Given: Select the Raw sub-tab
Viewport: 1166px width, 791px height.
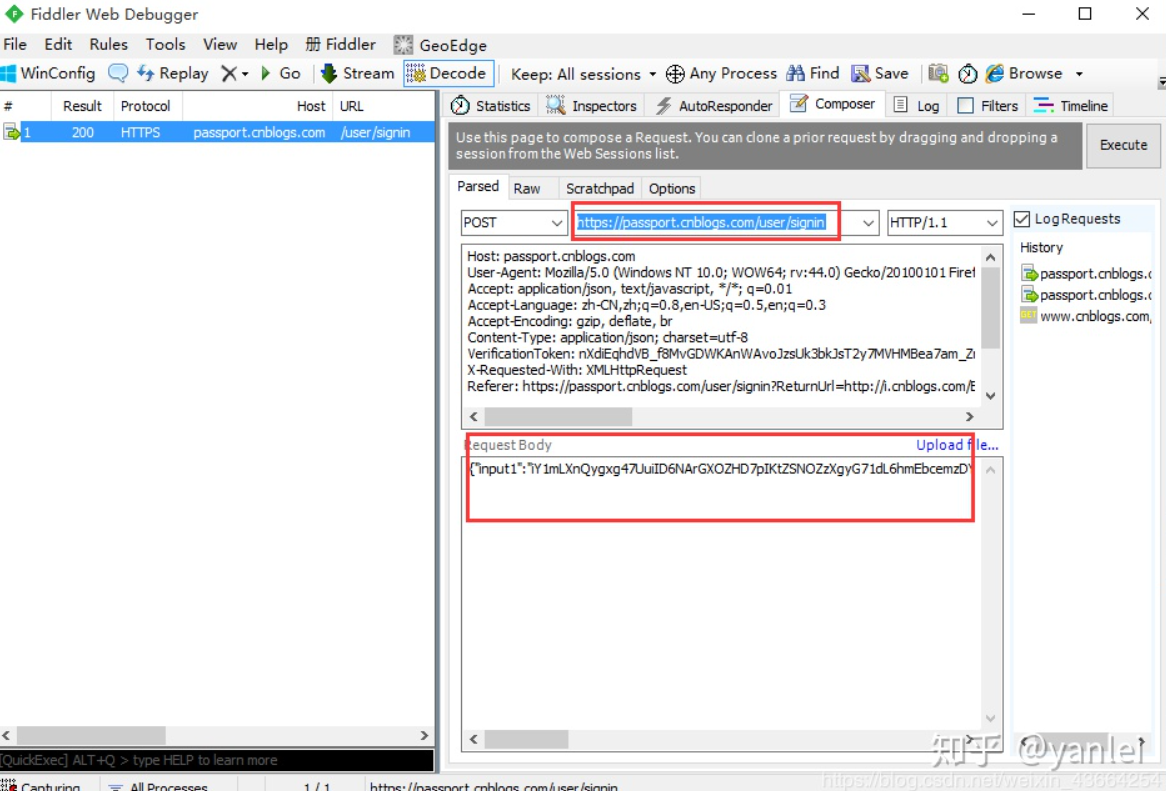Looking at the screenshot, I should tap(526, 189).
